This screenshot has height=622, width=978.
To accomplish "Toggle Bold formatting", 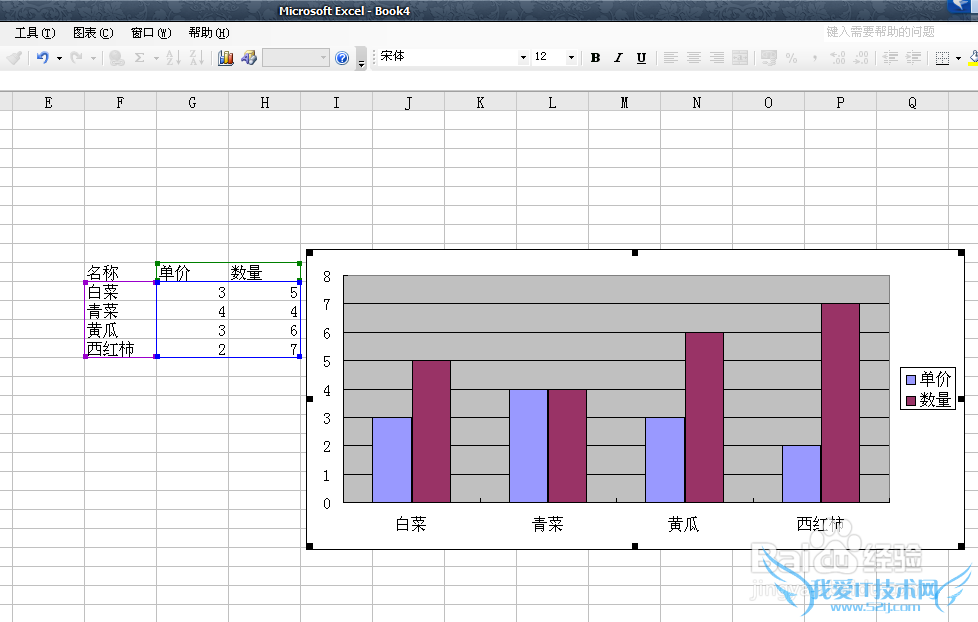I will tap(595, 58).
